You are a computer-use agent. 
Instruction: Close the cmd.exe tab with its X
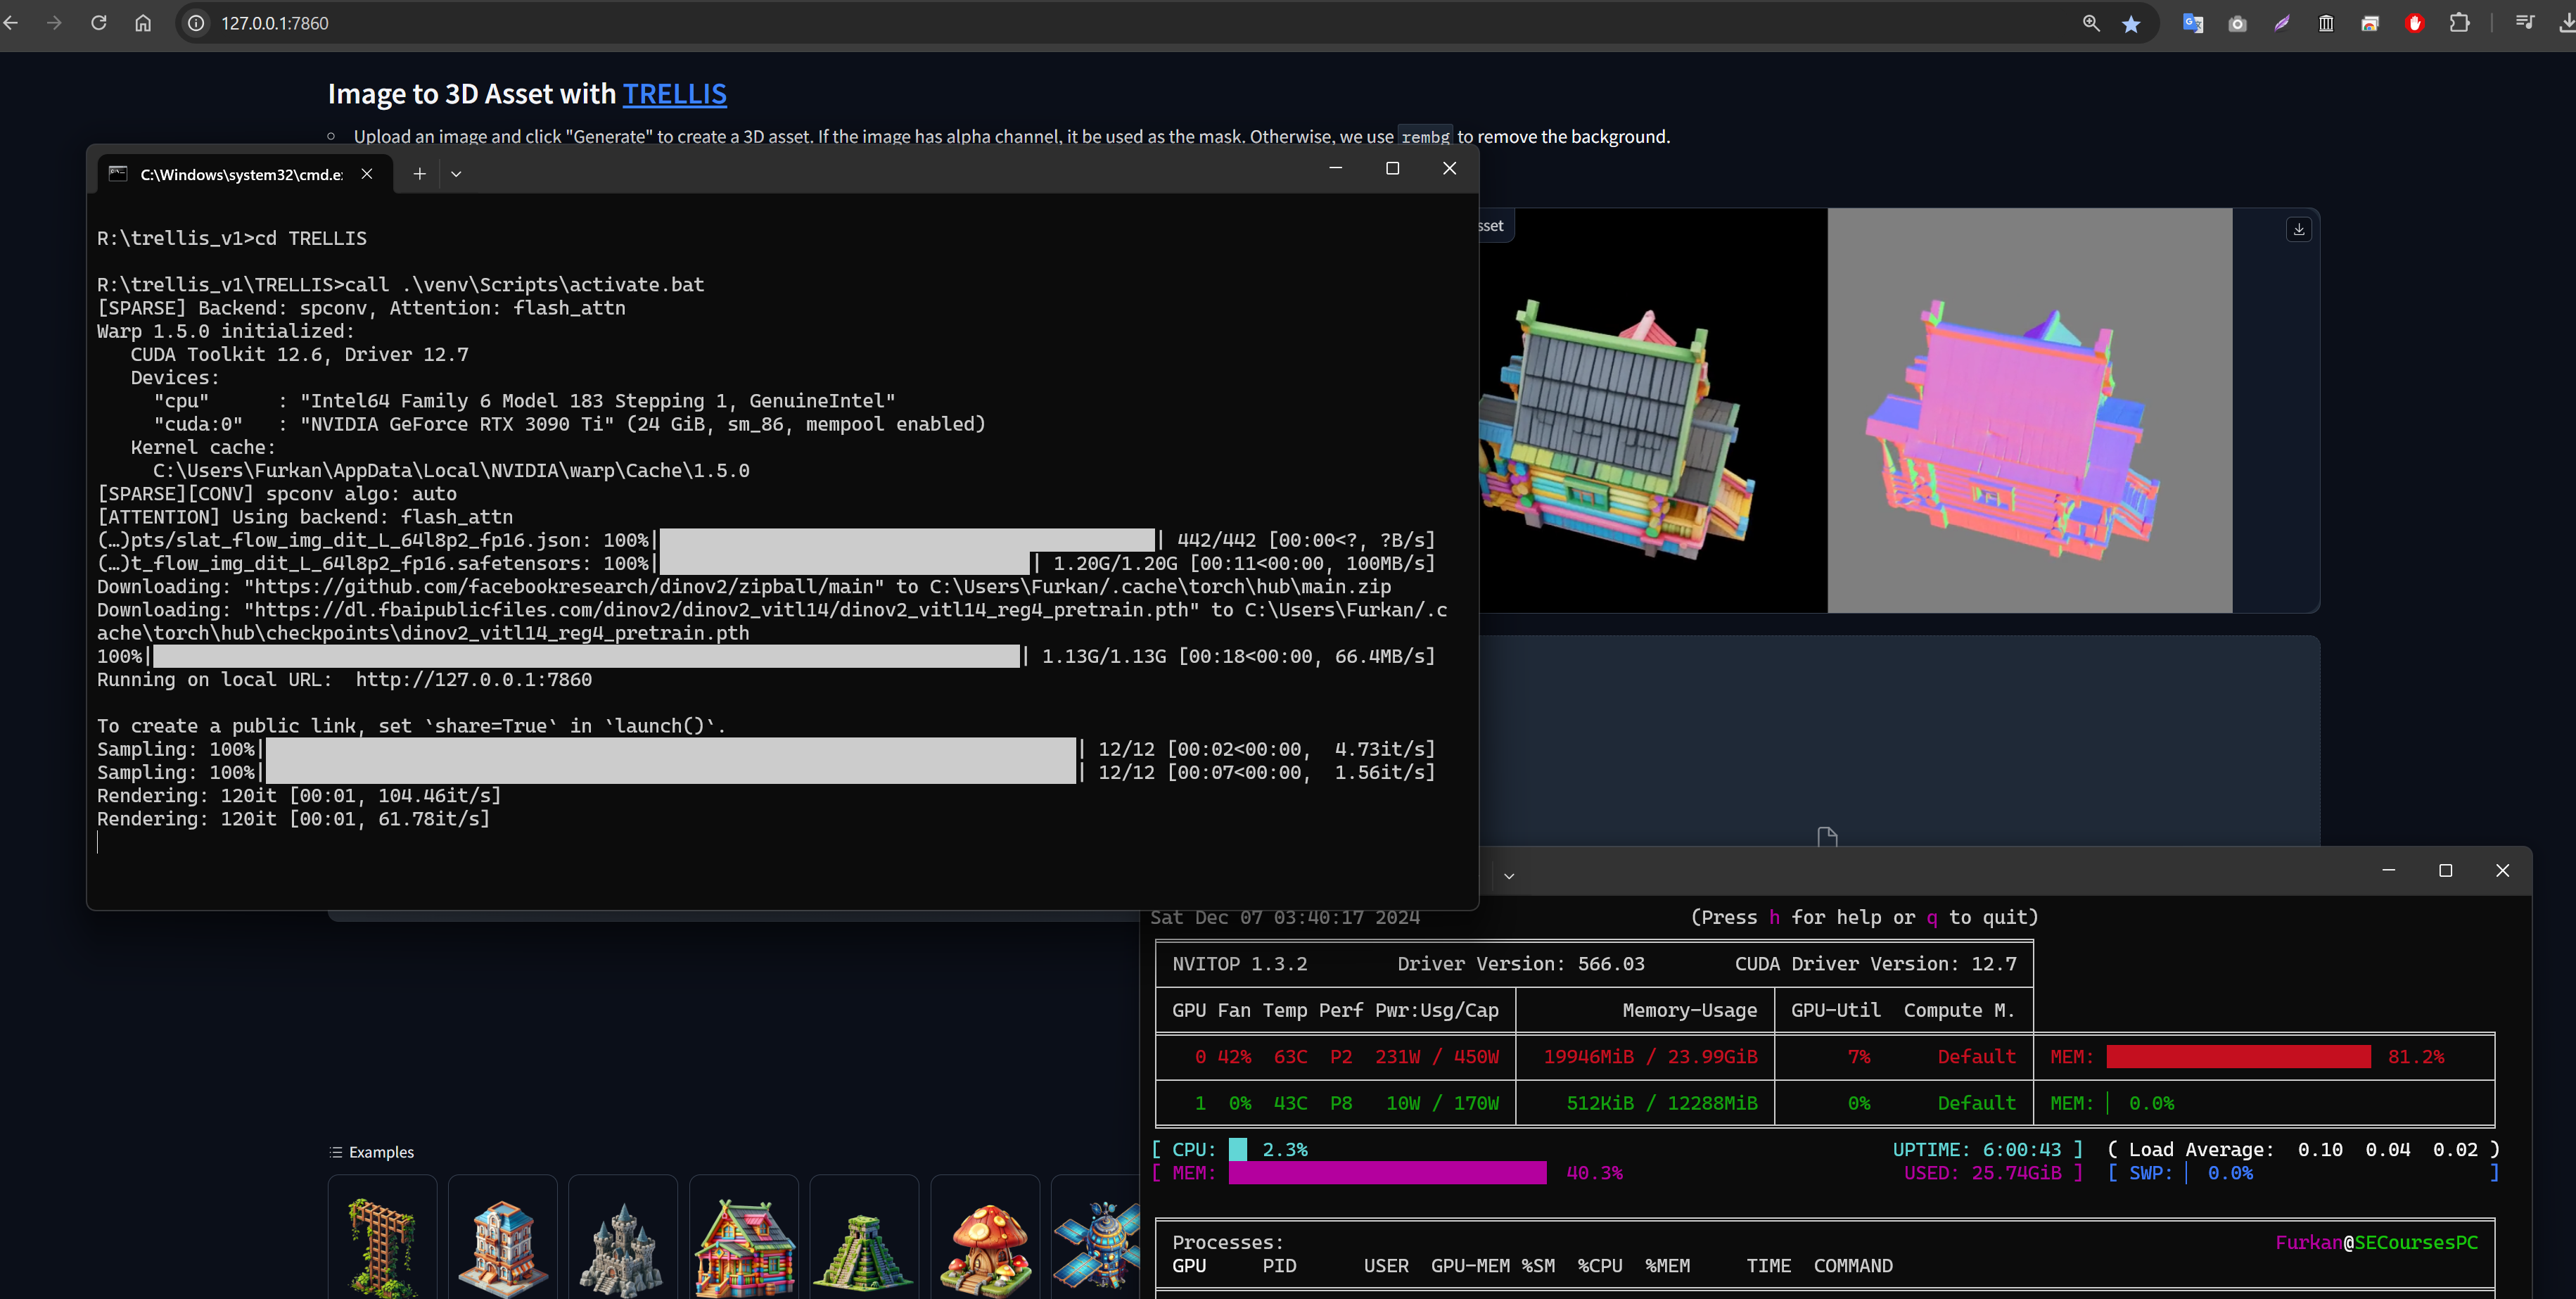point(367,174)
